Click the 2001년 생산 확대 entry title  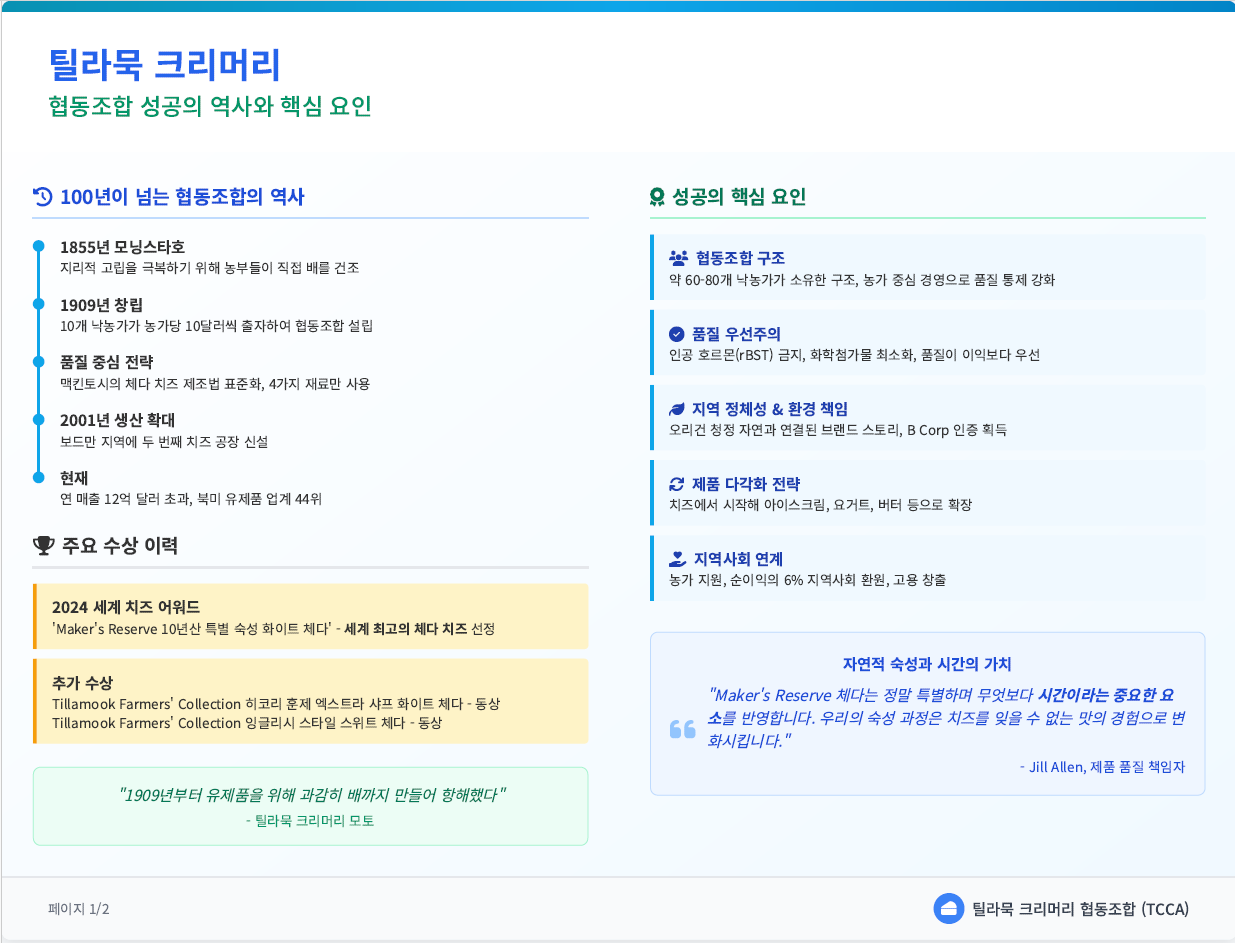[x=117, y=420]
